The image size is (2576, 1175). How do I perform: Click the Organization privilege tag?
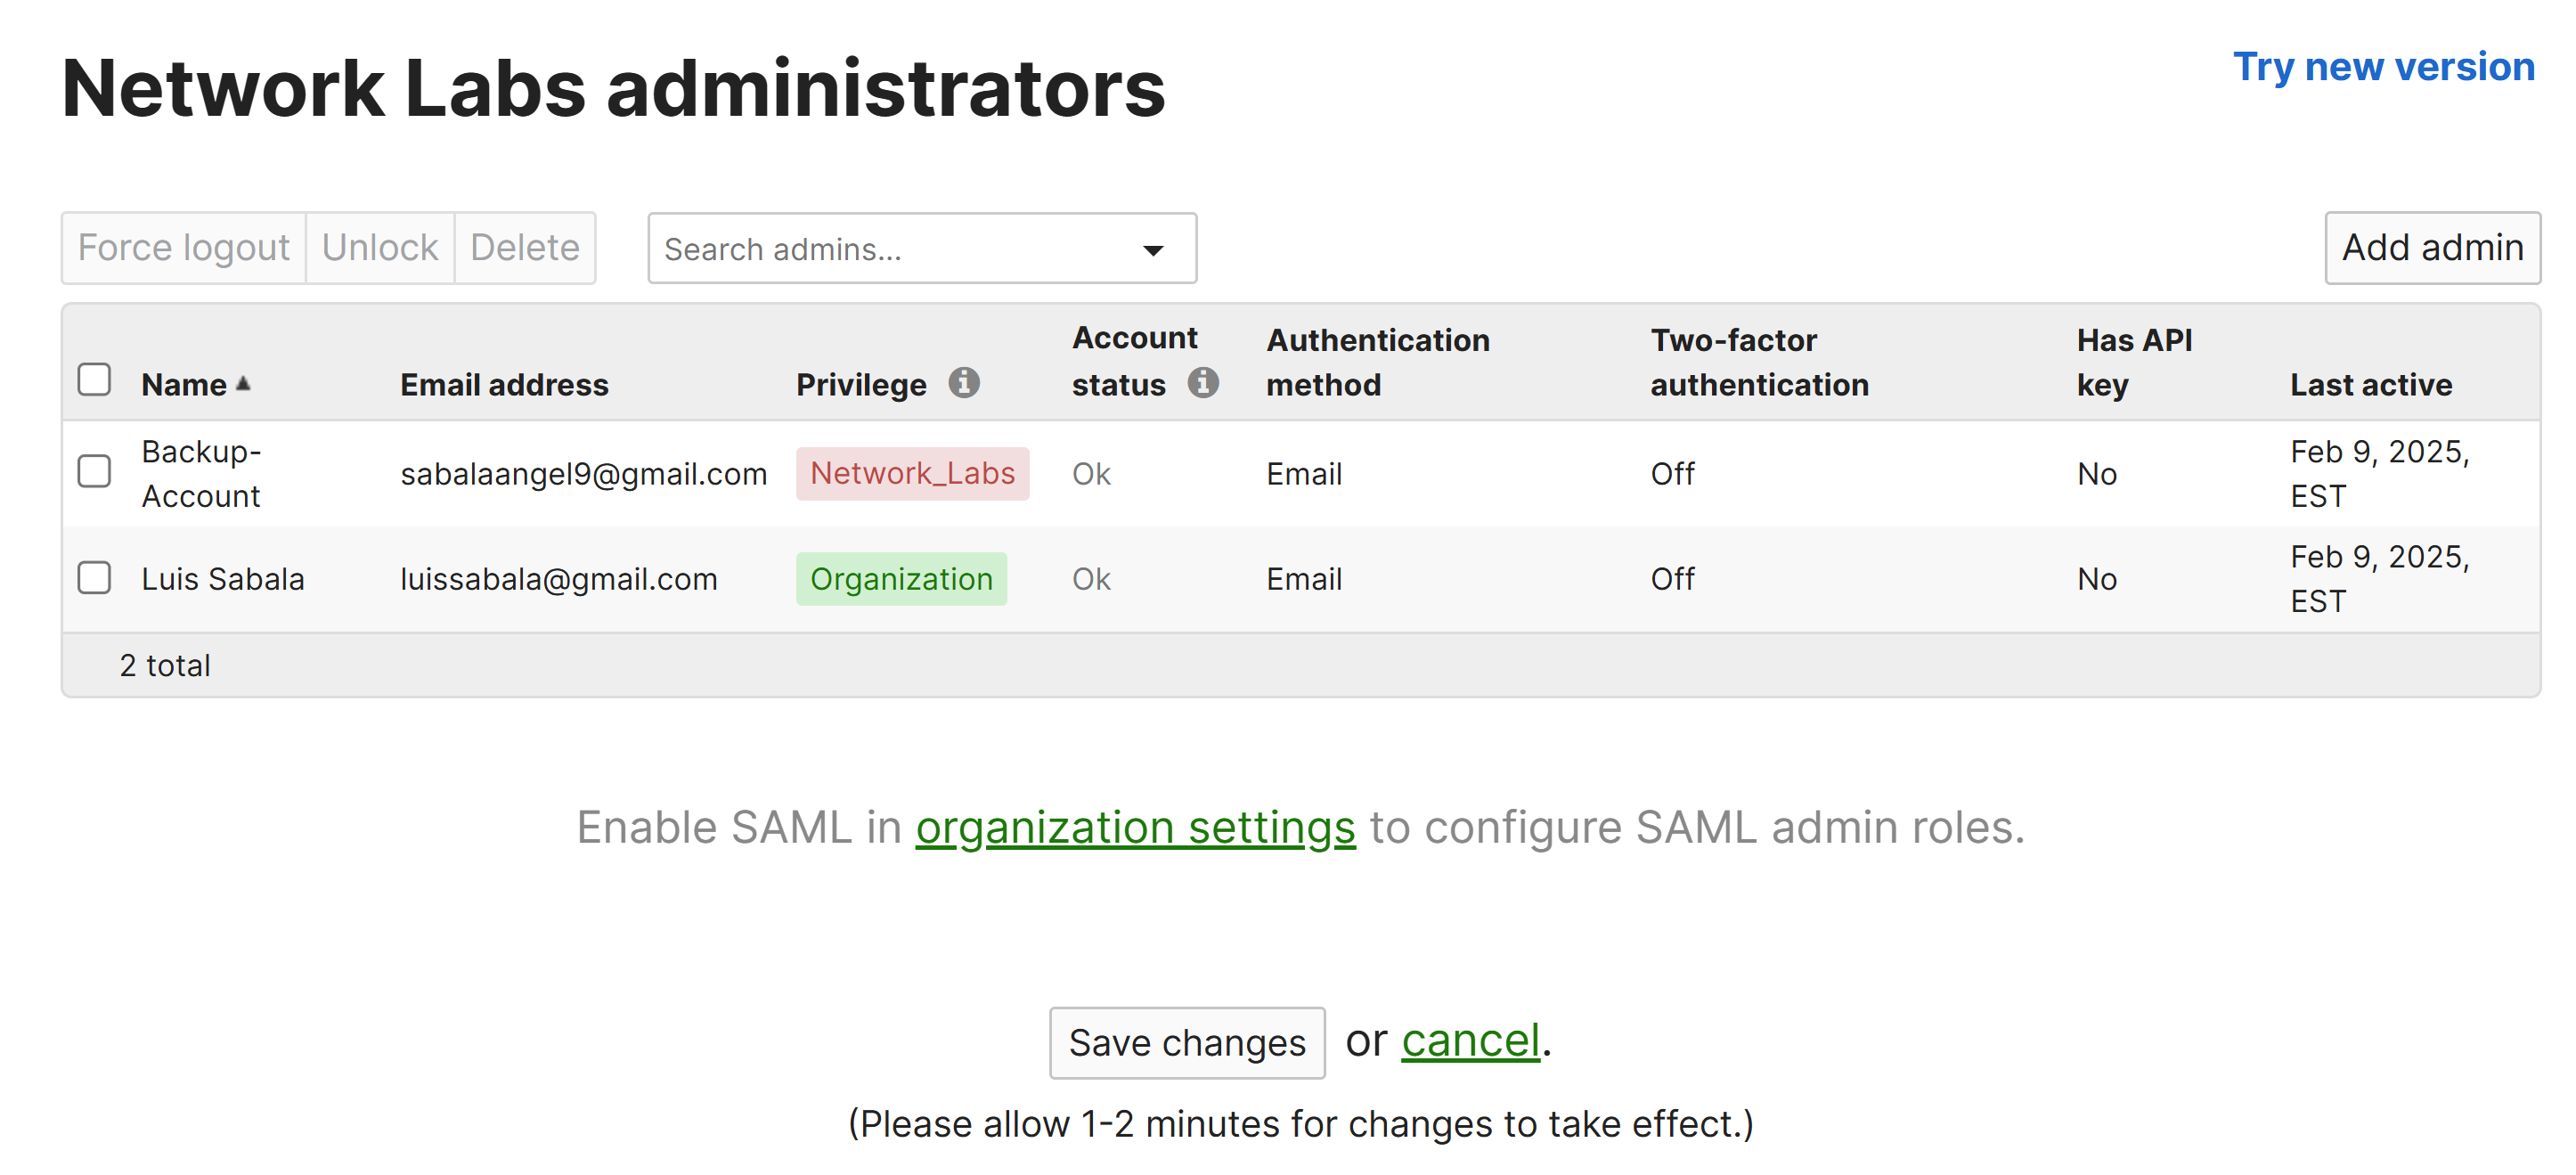[x=901, y=579]
